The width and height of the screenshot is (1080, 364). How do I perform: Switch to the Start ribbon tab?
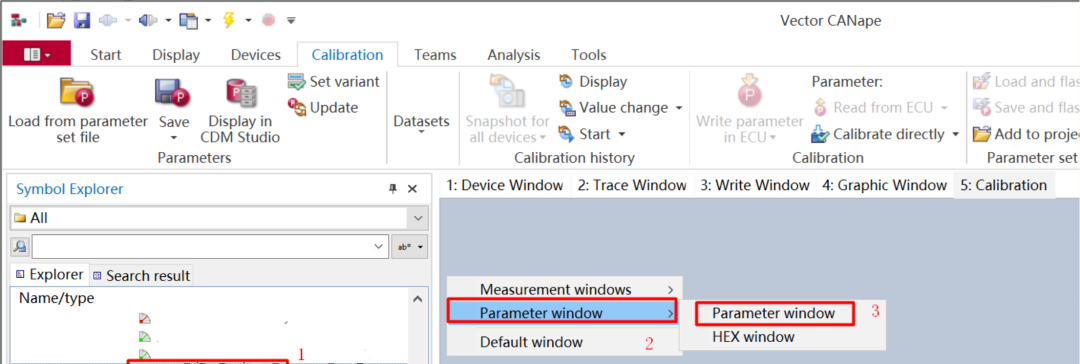(106, 55)
